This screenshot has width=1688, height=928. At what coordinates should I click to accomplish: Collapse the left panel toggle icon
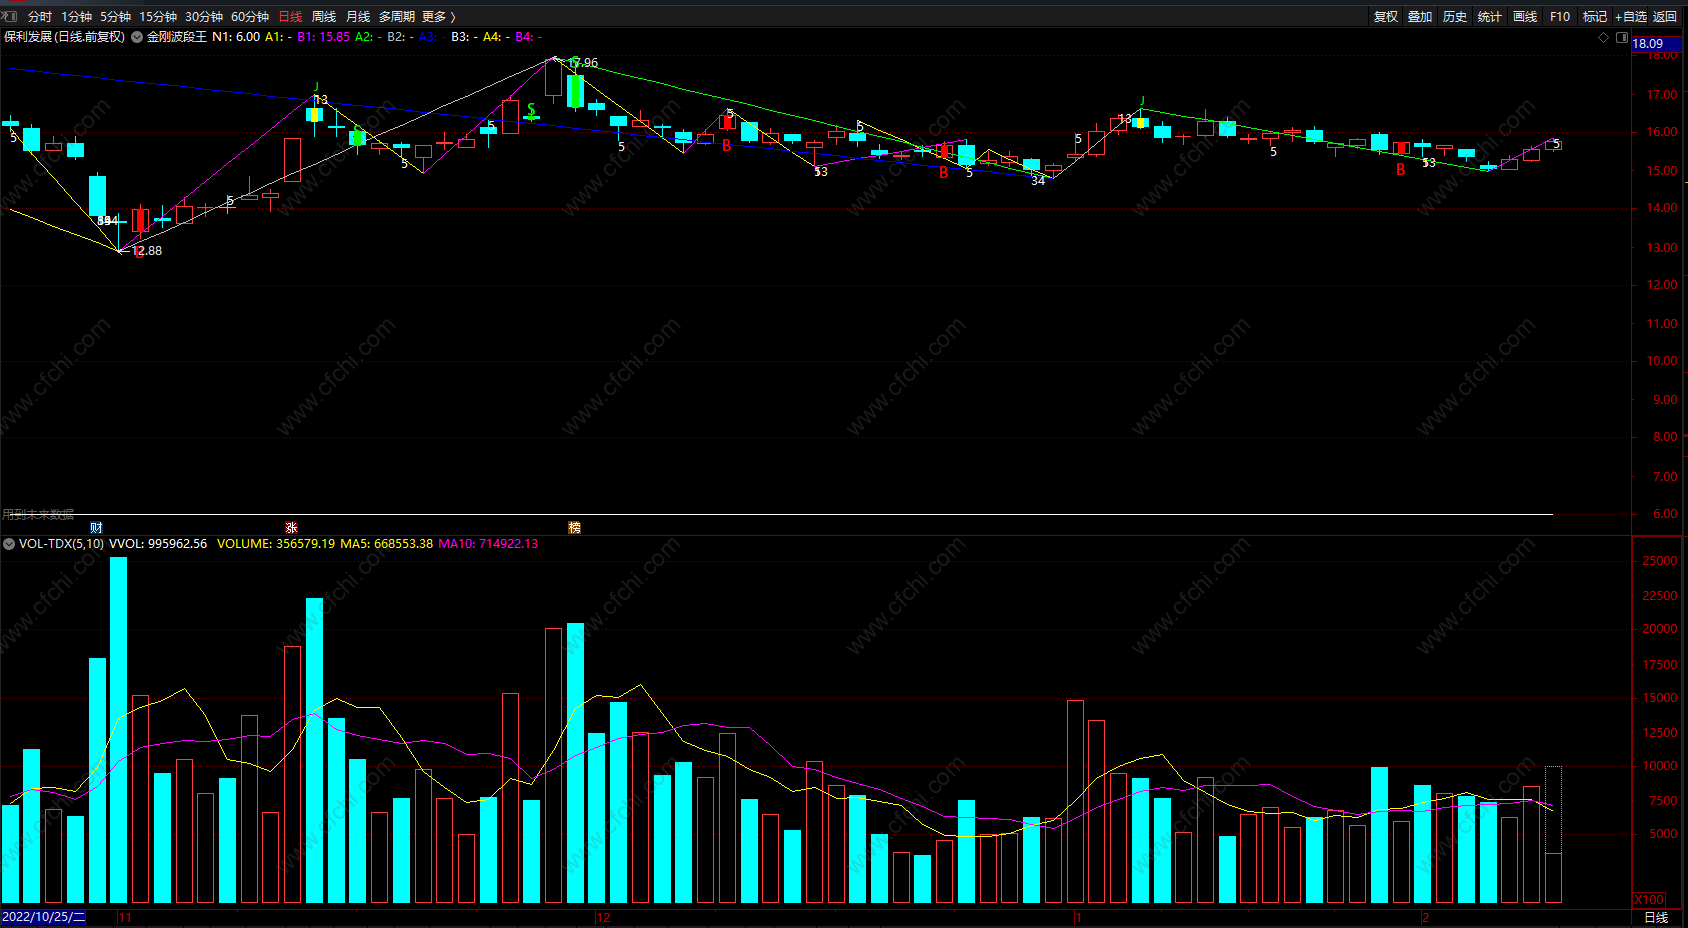pos(9,16)
